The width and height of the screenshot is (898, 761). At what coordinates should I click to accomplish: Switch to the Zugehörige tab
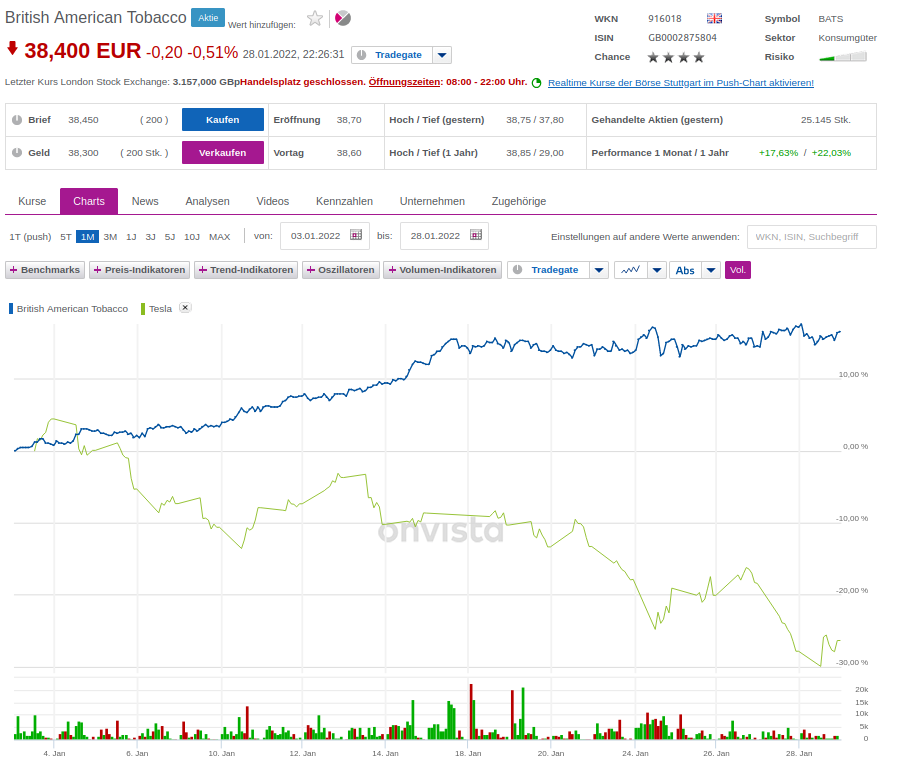(x=519, y=202)
